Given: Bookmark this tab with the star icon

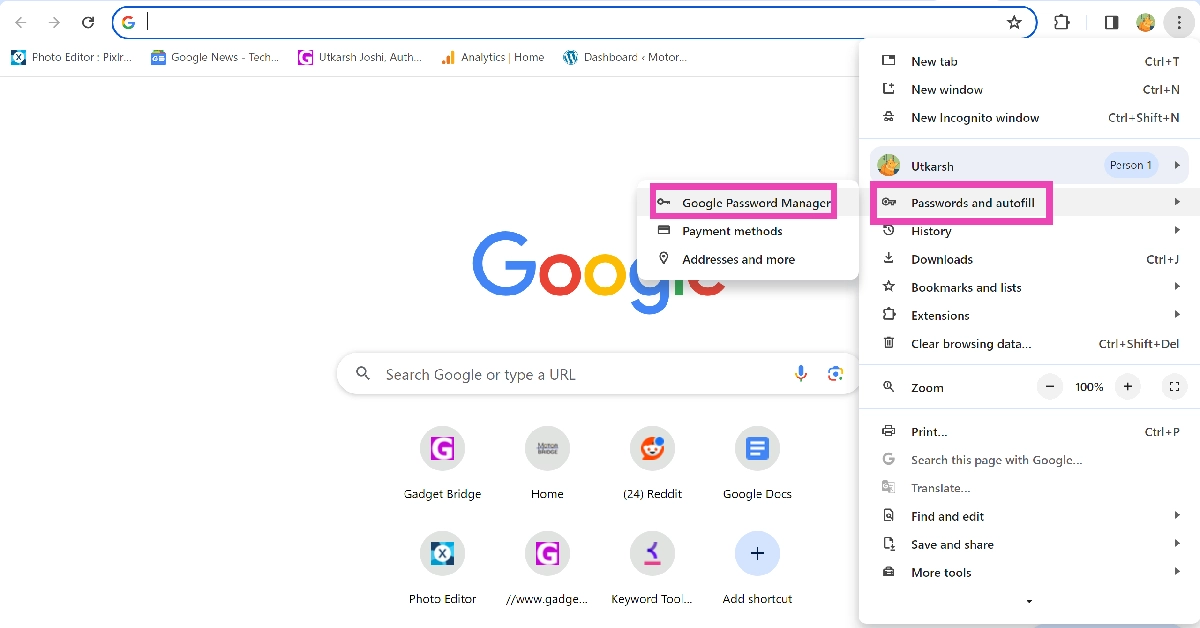Looking at the screenshot, I should 1014,22.
